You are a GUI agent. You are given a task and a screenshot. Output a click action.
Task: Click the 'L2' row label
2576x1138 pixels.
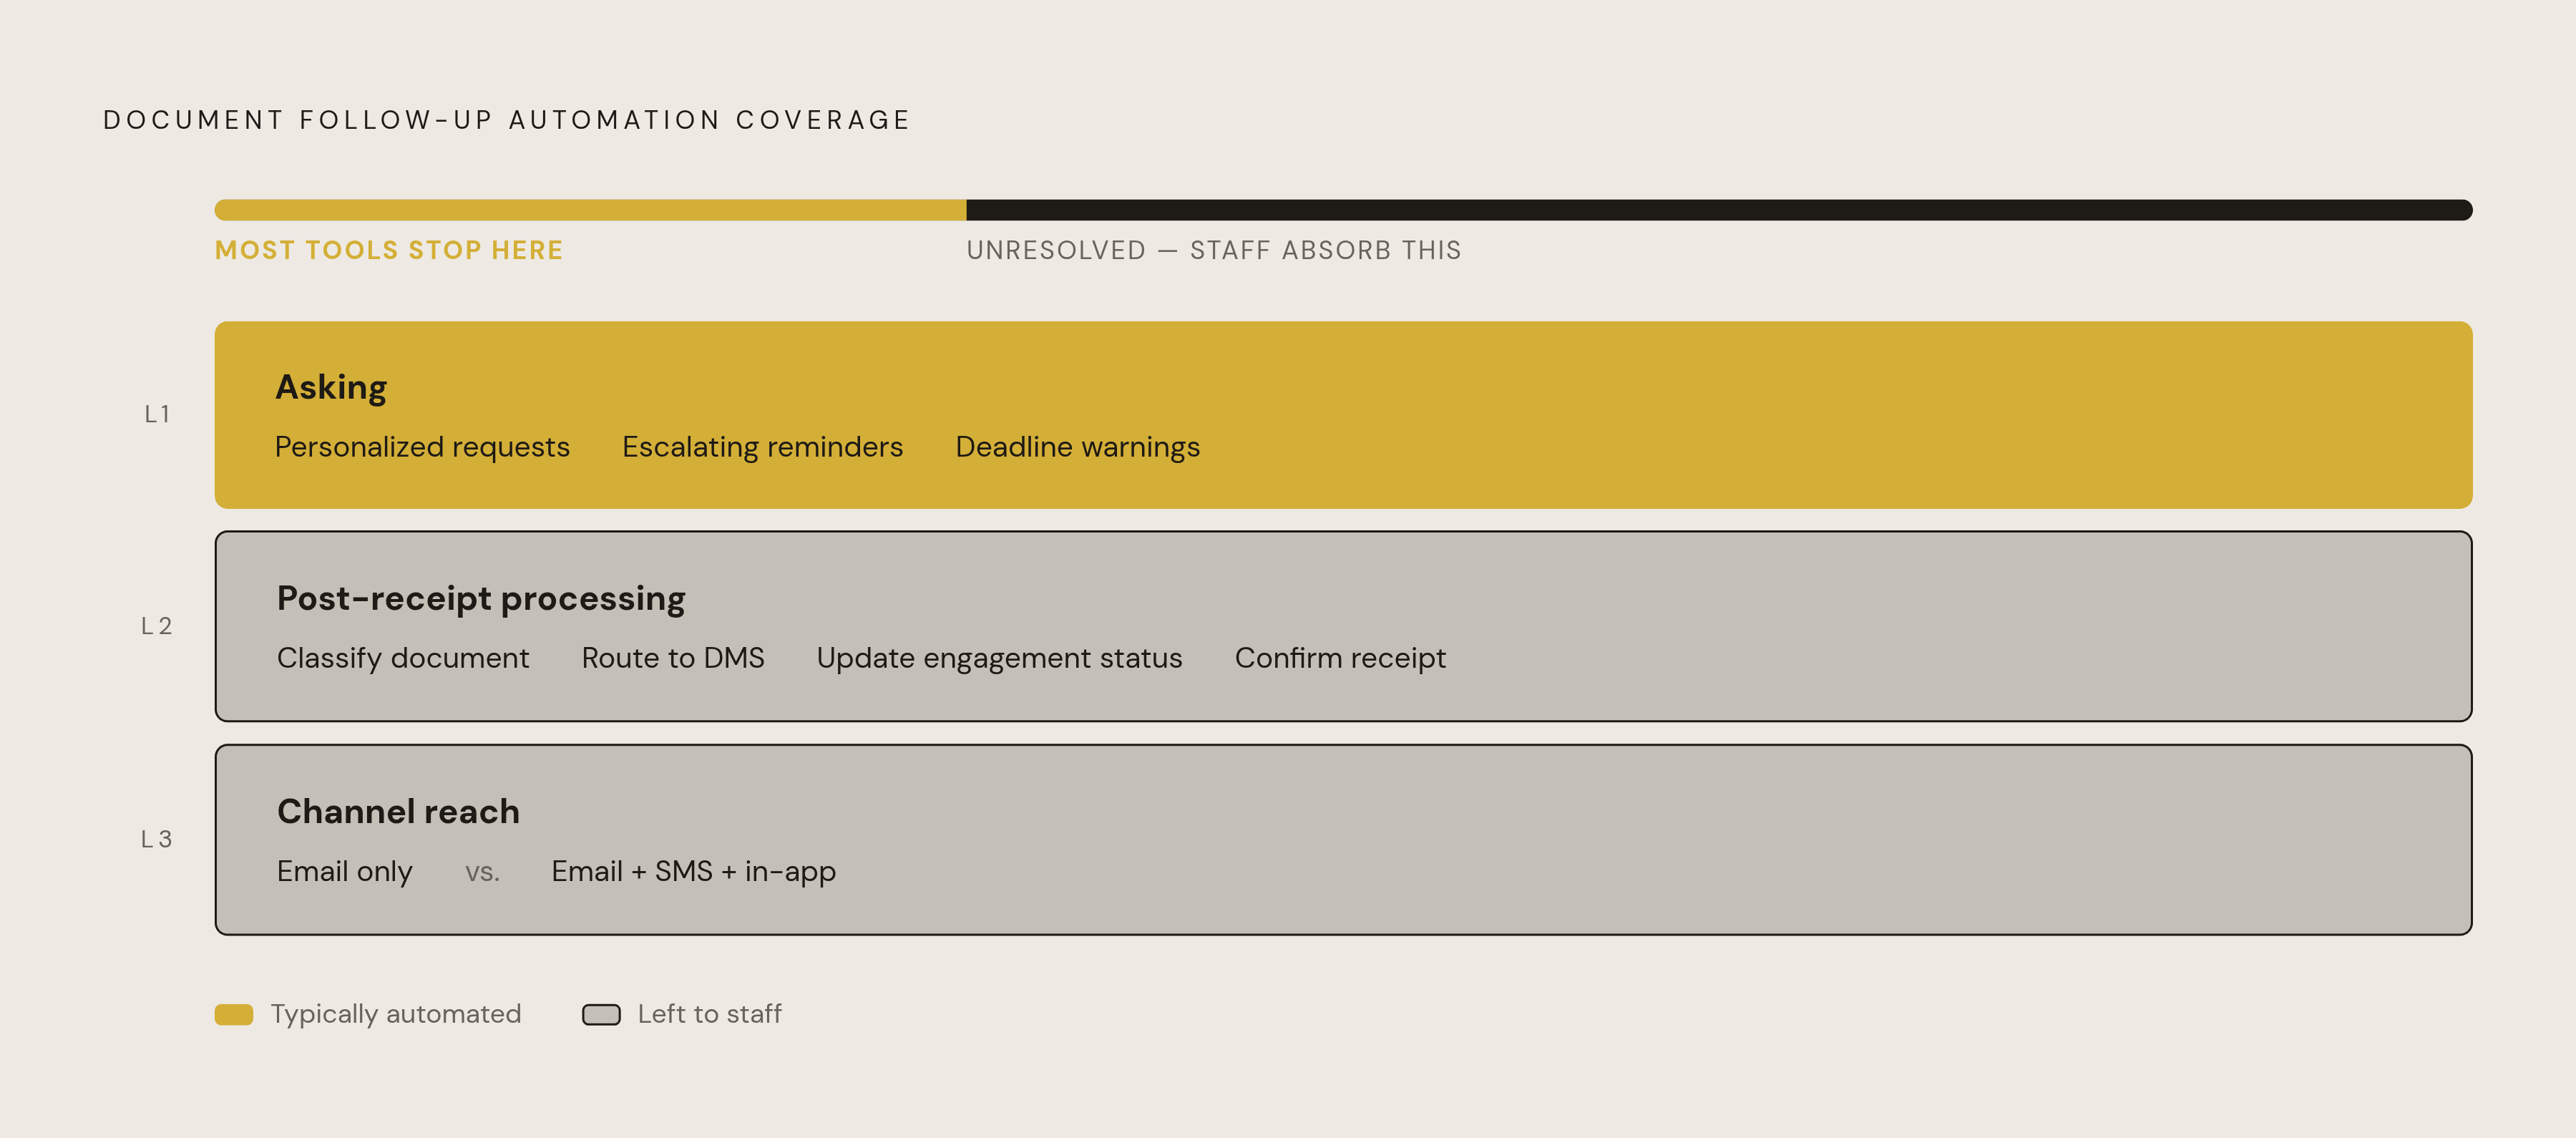point(156,626)
